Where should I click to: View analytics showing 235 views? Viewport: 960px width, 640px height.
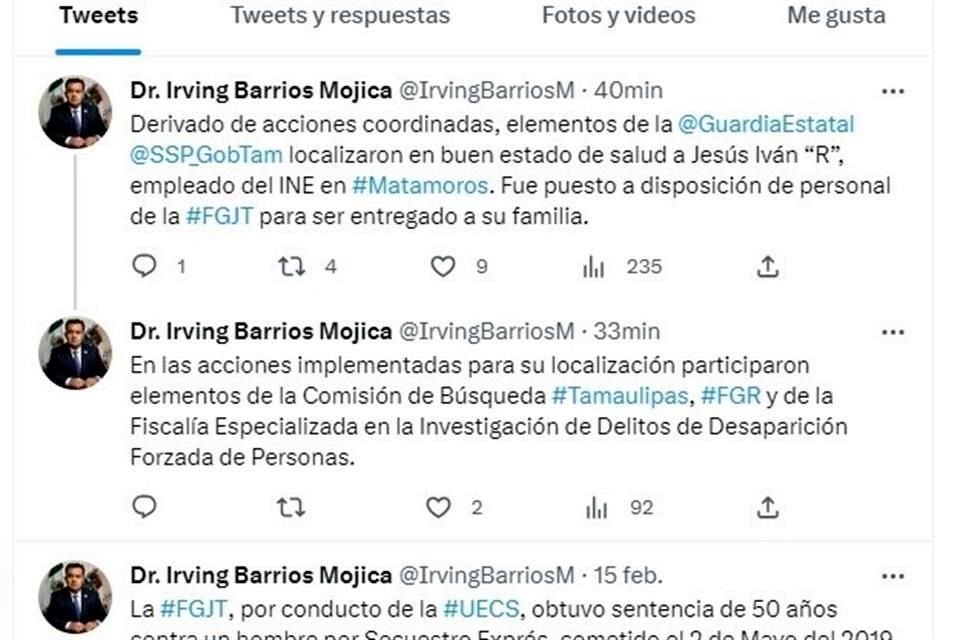[594, 266]
